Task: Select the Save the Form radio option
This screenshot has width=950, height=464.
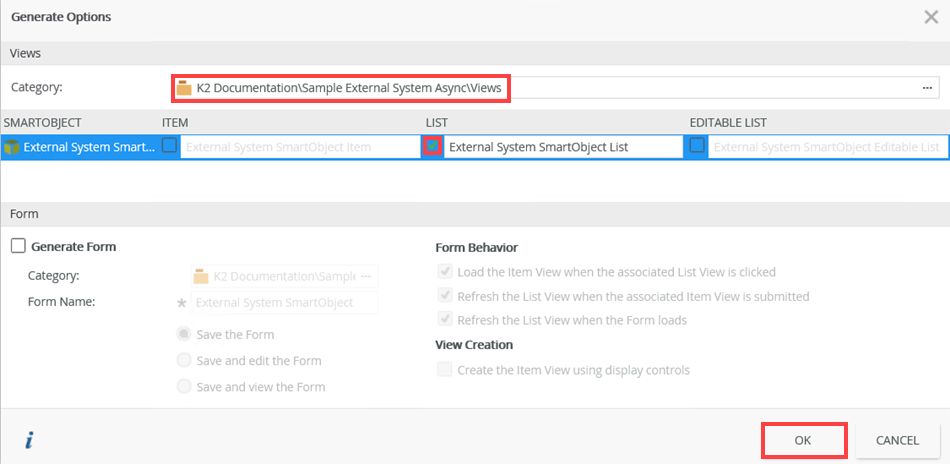Action: (184, 334)
